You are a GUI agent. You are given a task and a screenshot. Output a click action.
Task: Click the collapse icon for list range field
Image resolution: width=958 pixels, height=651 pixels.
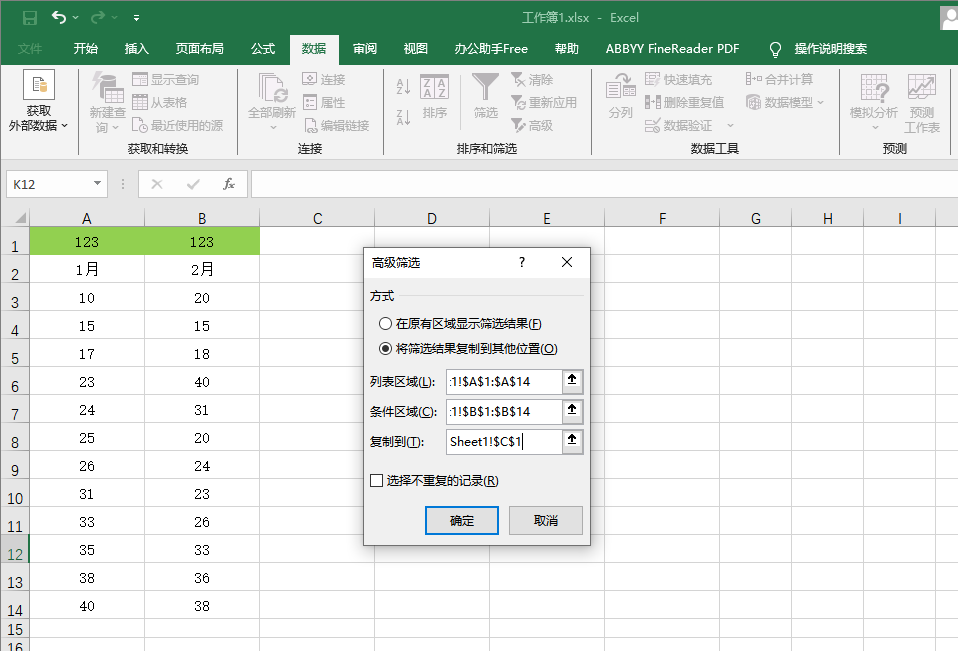click(572, 381)
